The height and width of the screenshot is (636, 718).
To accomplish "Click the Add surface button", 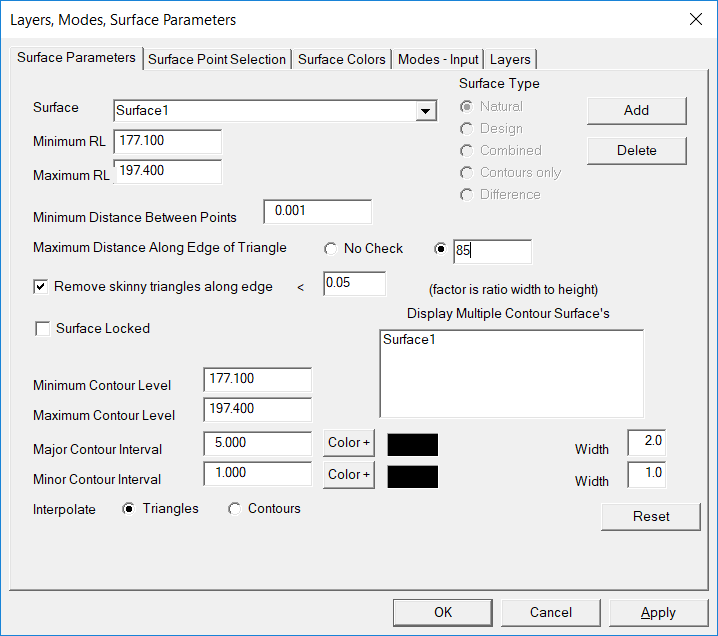I will [636, 110].
